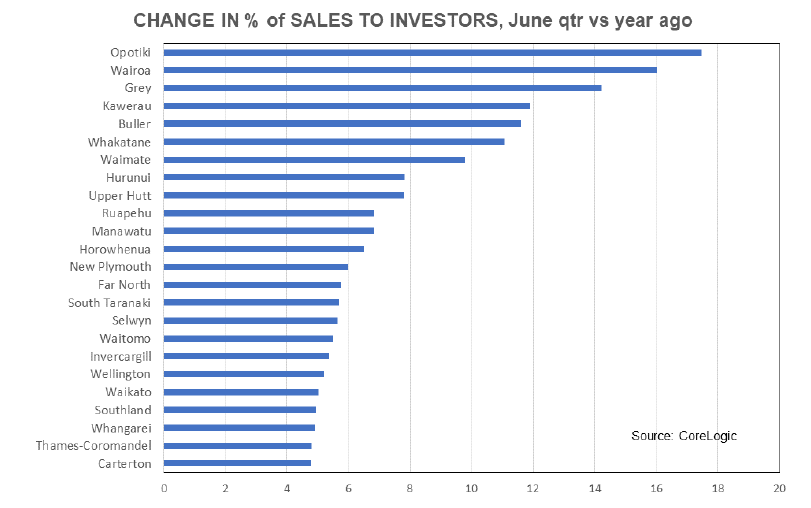Select the Selwyn bar
Viewport: 811px width, 508px height.
[x=250, y=320]
